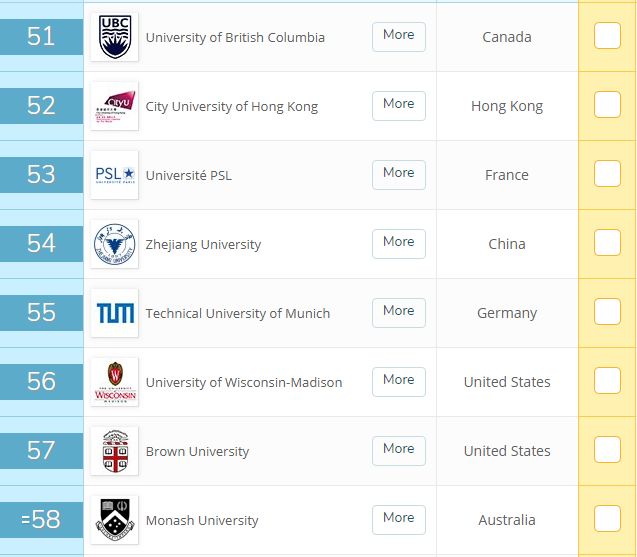This screenshot has height=557, width=637.
Task: Expand More for City University of Hong Kong
Action: coord(398,104)
